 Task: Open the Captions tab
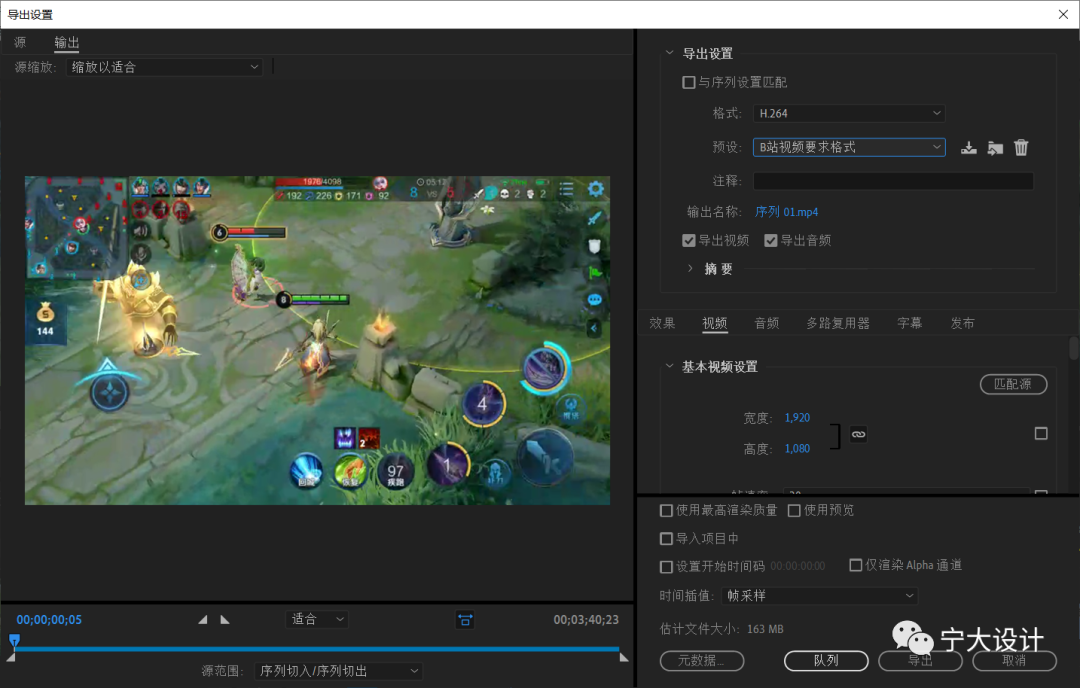pyautogui.click(x=909, y=323)
